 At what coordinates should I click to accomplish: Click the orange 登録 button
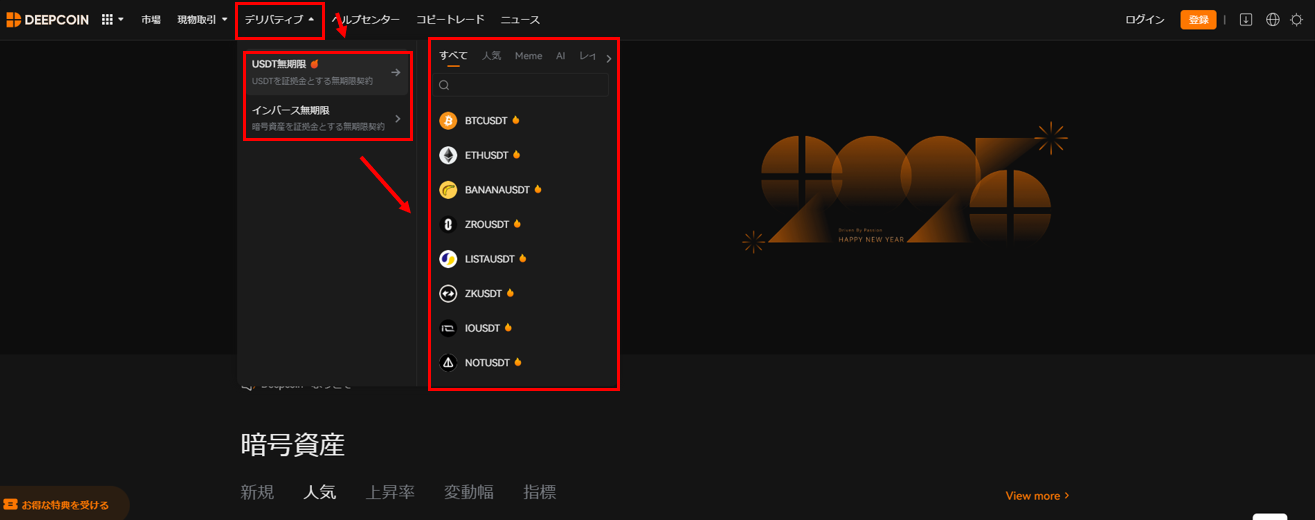point(1198,19)
